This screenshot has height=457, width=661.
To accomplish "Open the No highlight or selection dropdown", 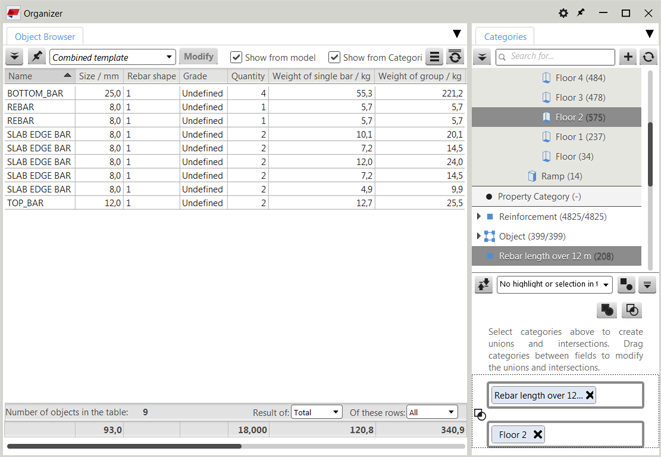I will (x=555, y=284).
